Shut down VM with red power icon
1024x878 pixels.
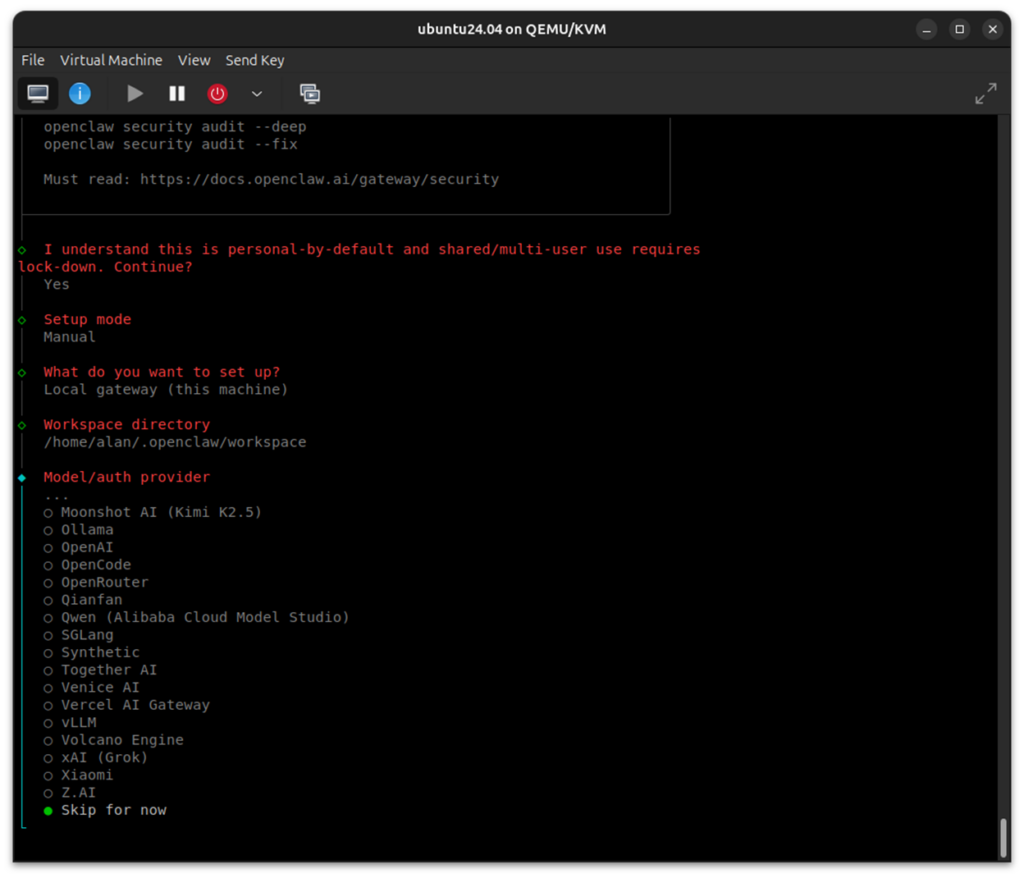click(x=217, y=94)
